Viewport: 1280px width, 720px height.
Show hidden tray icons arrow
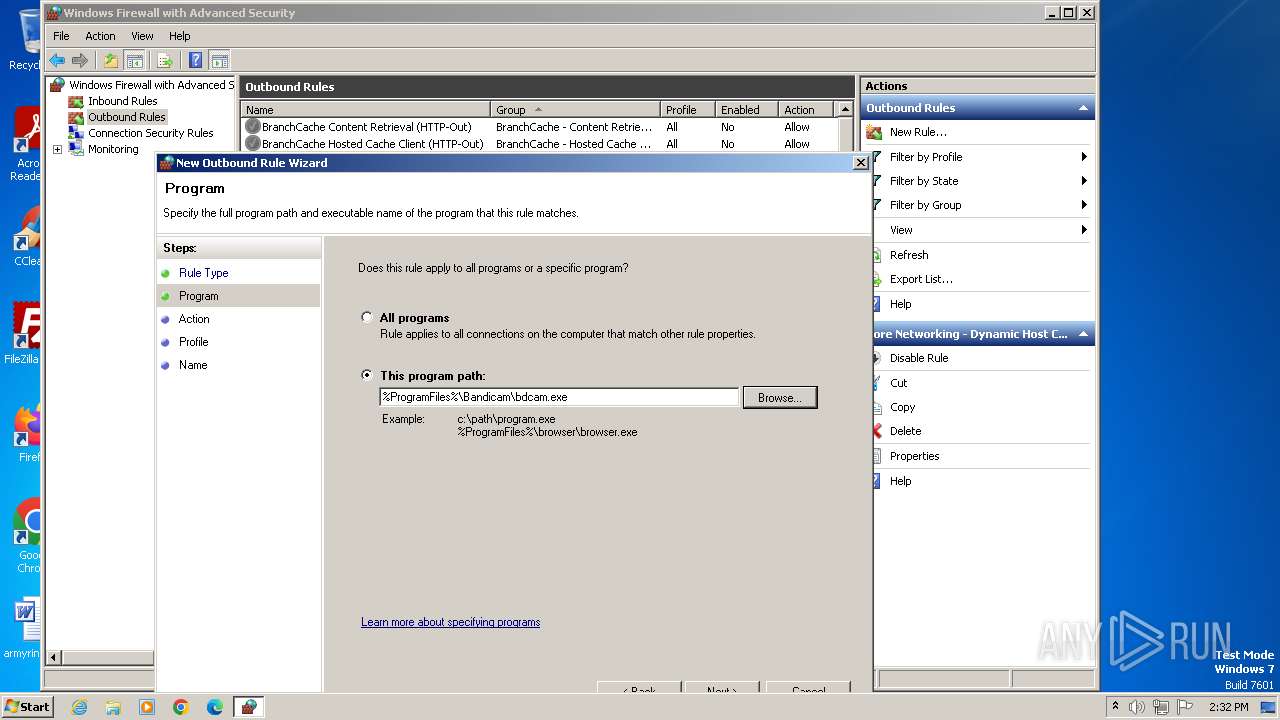pyautogui.click(x=1116, y=707)
